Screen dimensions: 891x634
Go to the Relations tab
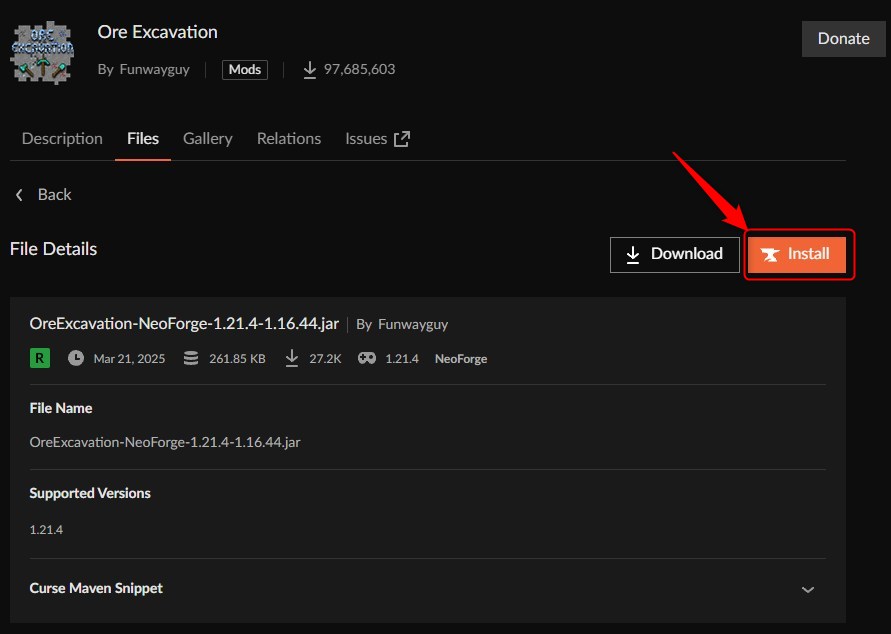[x=289, y=139]
